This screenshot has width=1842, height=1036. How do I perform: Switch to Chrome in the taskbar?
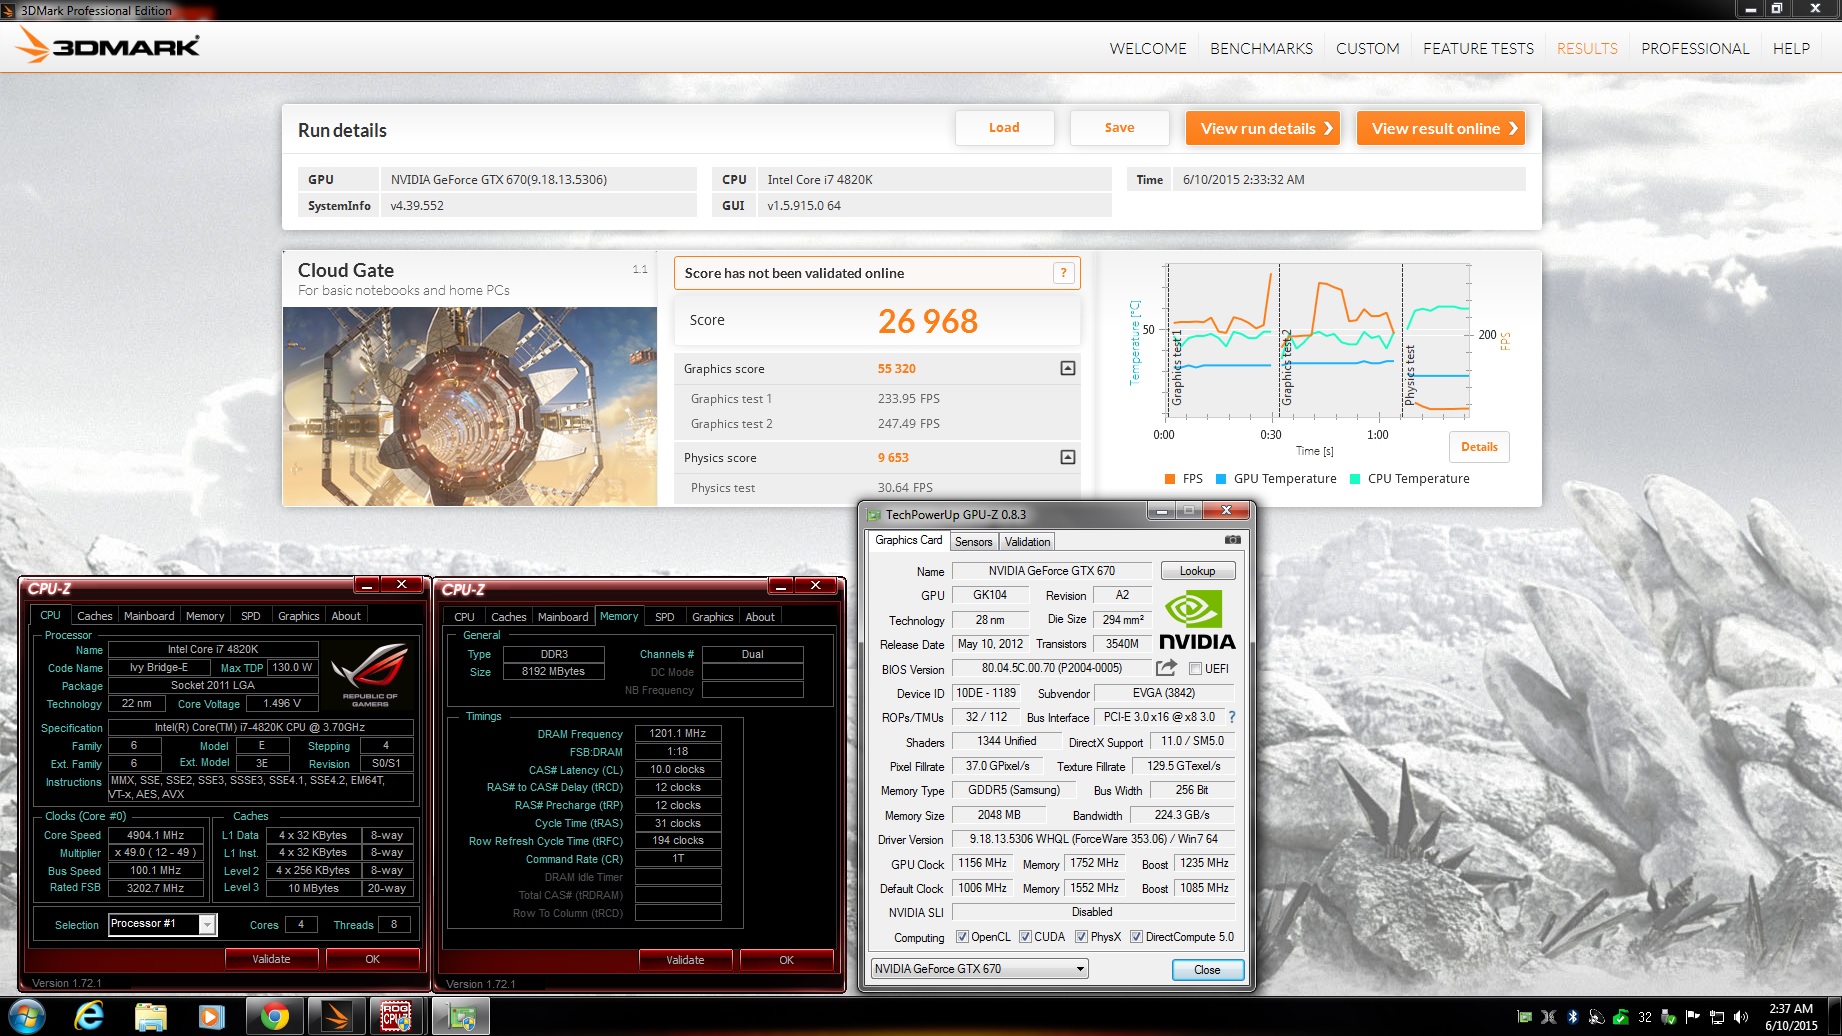coord(274,1017)
